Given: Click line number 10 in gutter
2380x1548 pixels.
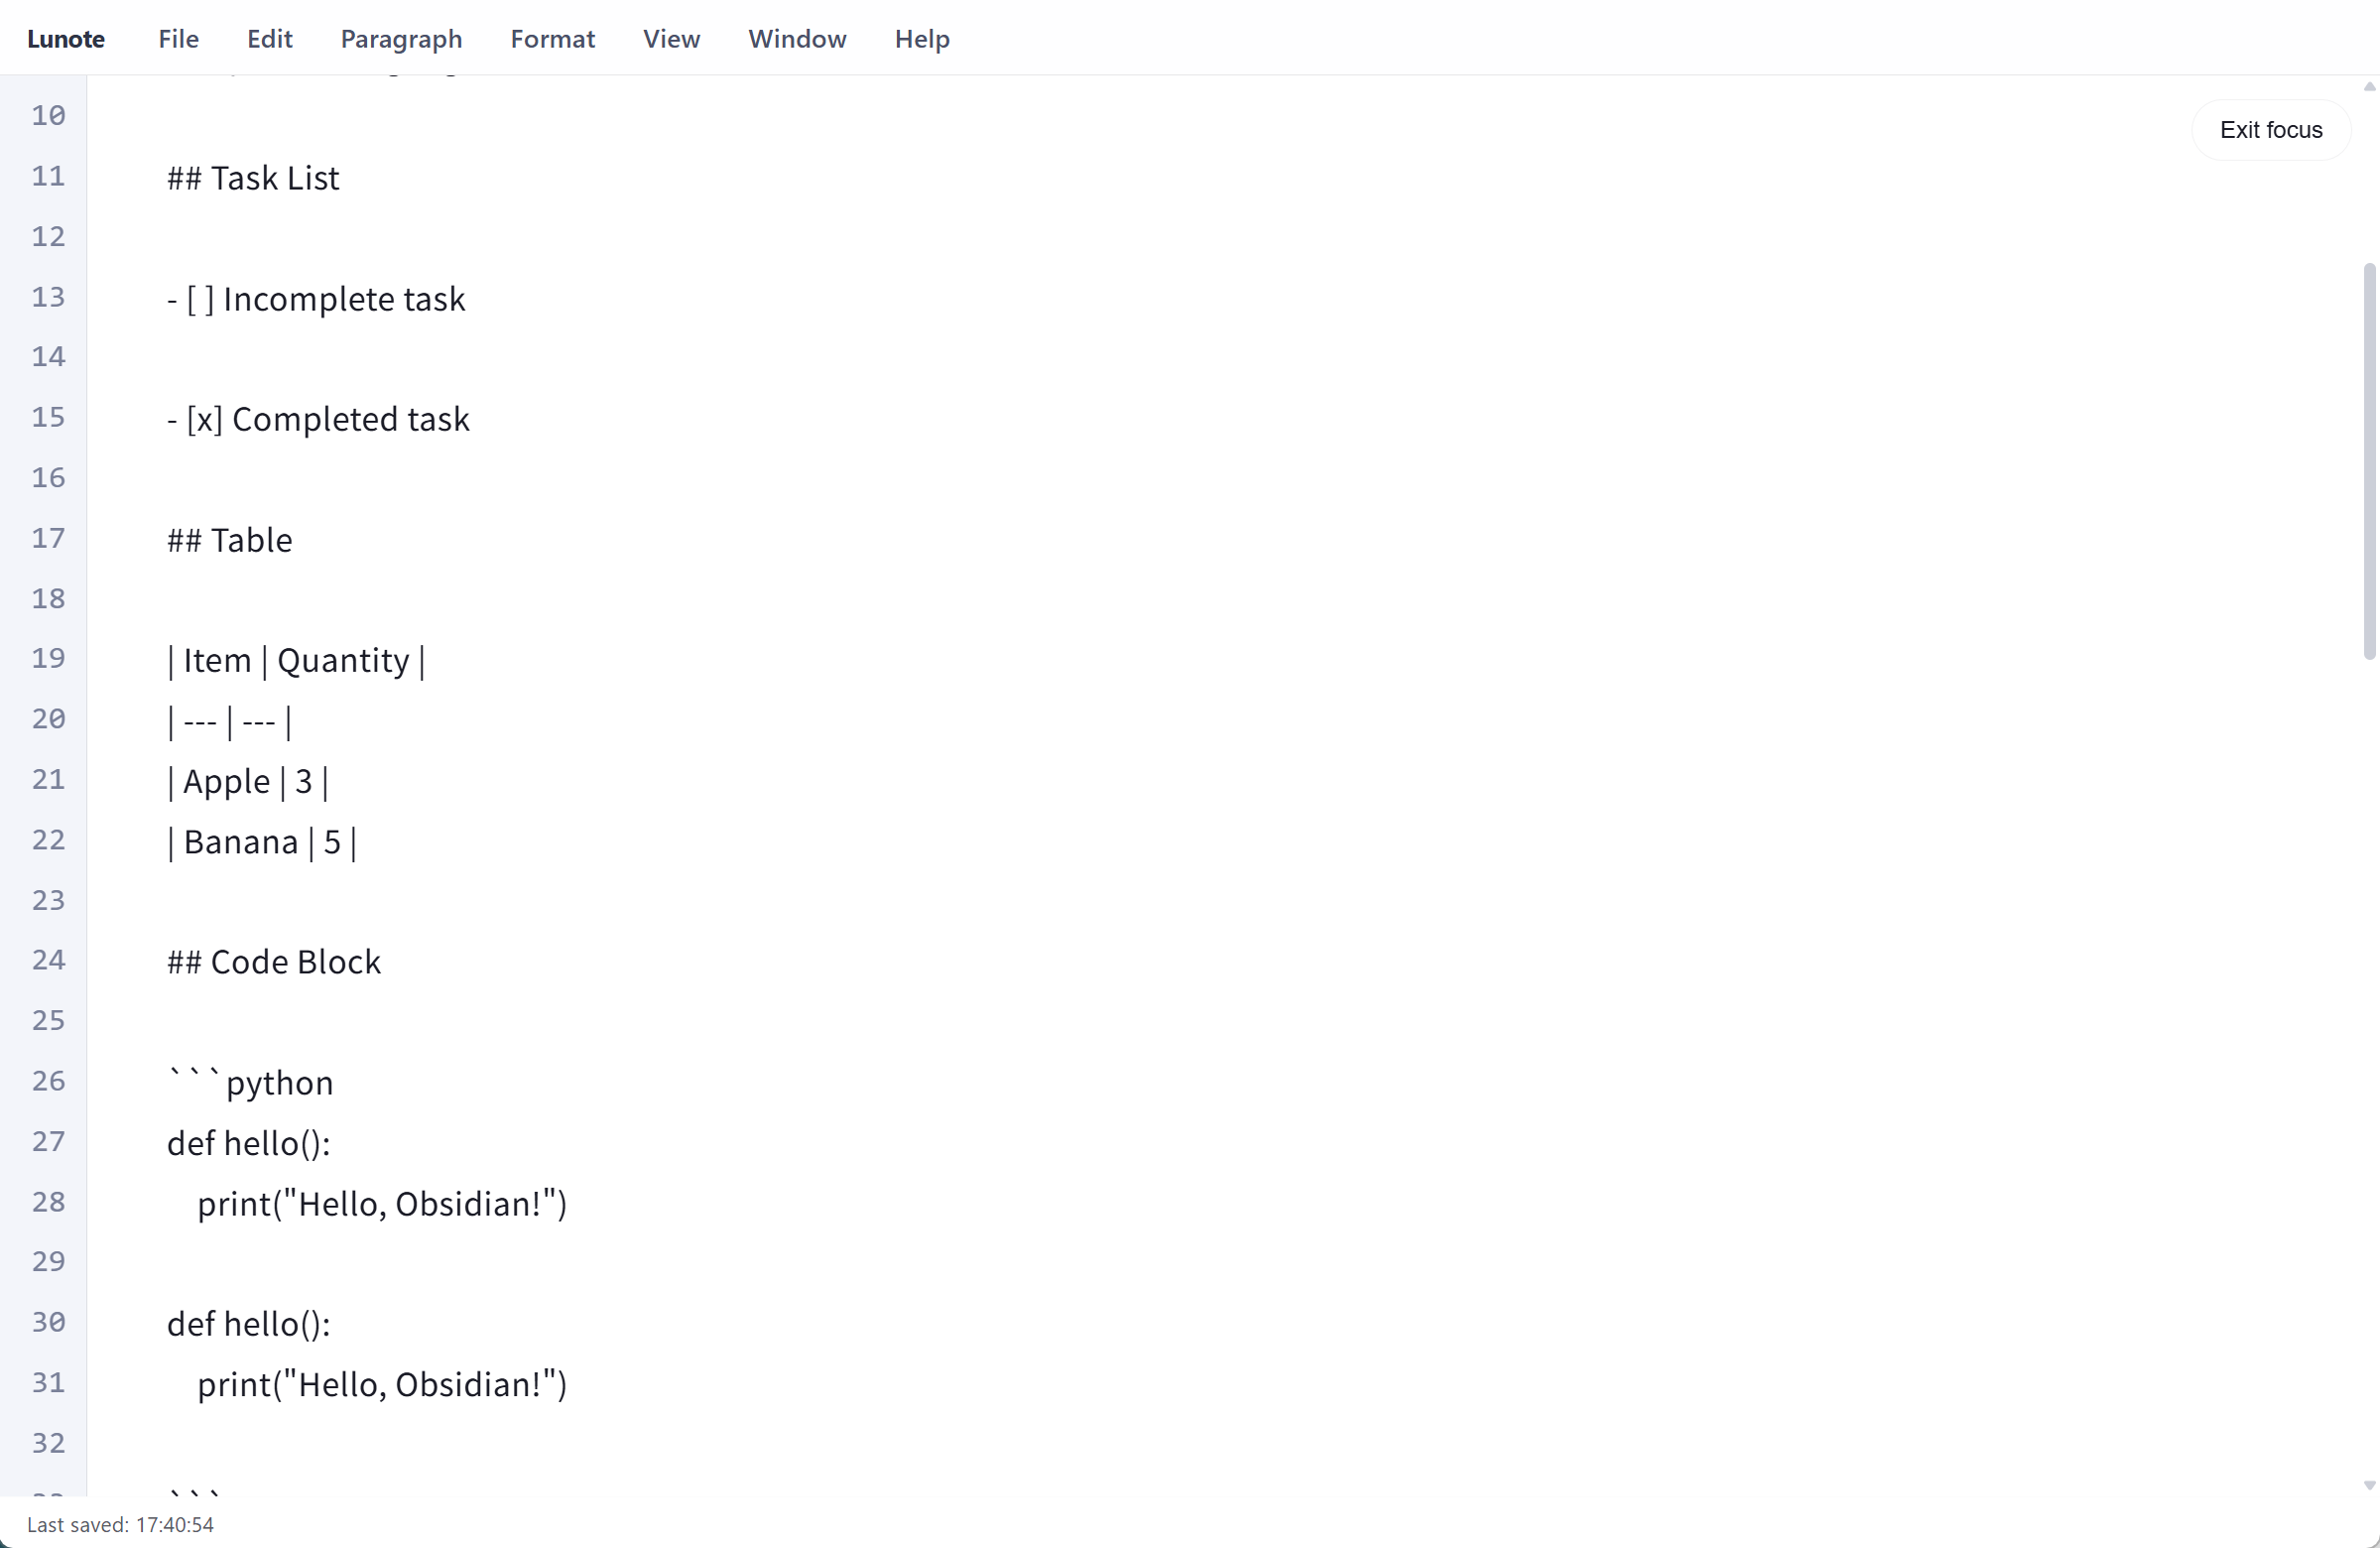Looking at the screenshot, I should tap(48, 116).
